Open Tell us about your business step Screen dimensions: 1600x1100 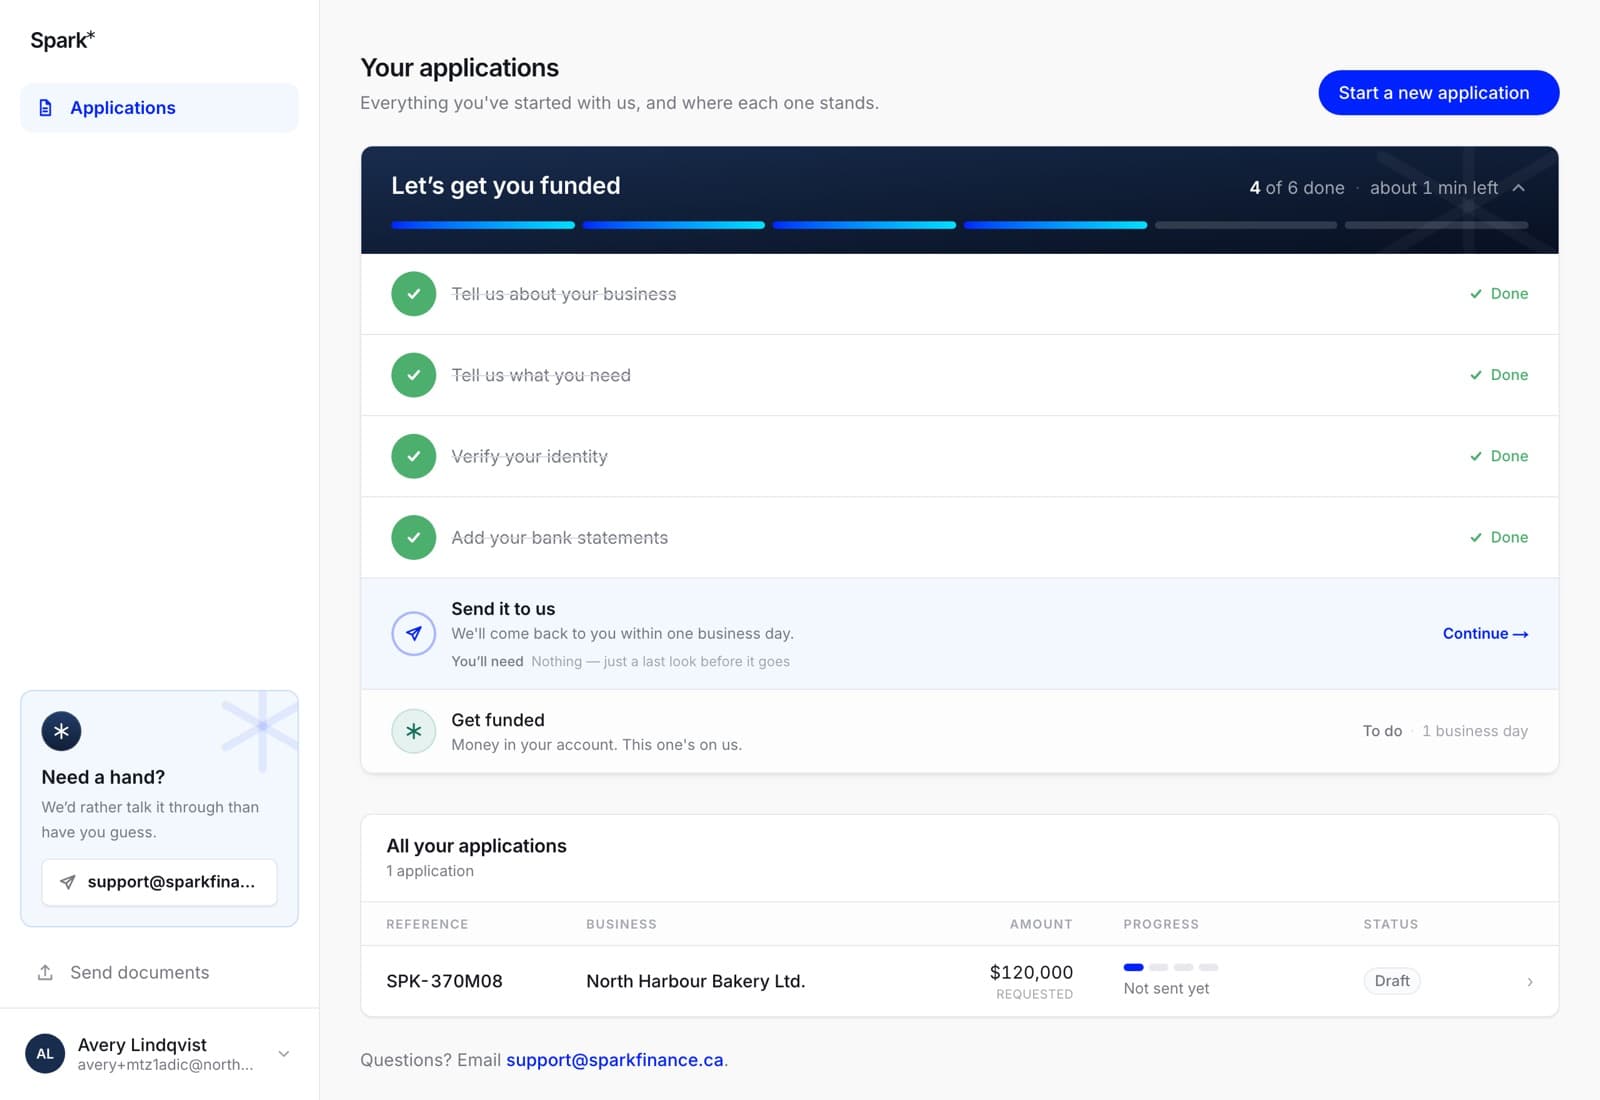point(959,294)
